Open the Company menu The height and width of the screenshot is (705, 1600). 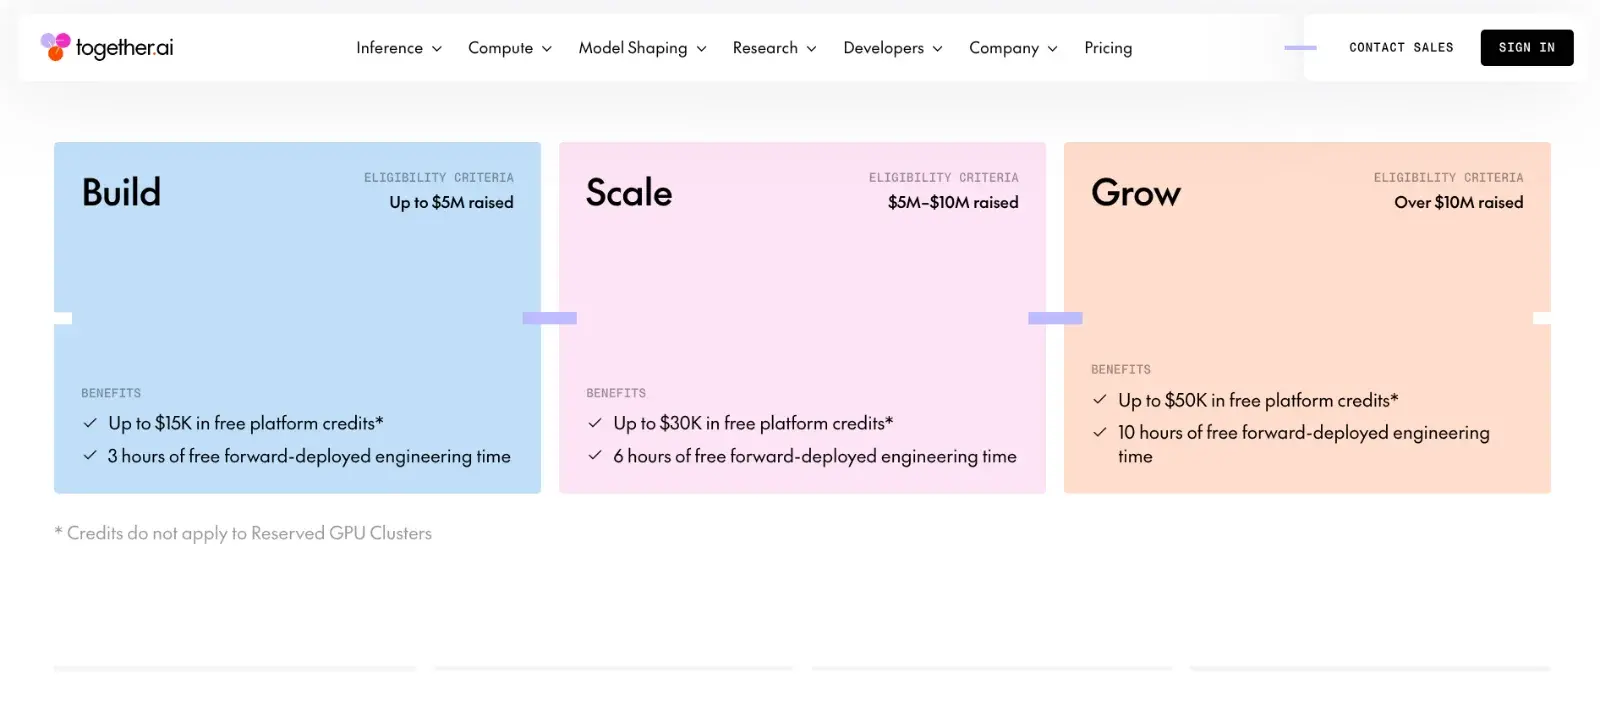1013,48
